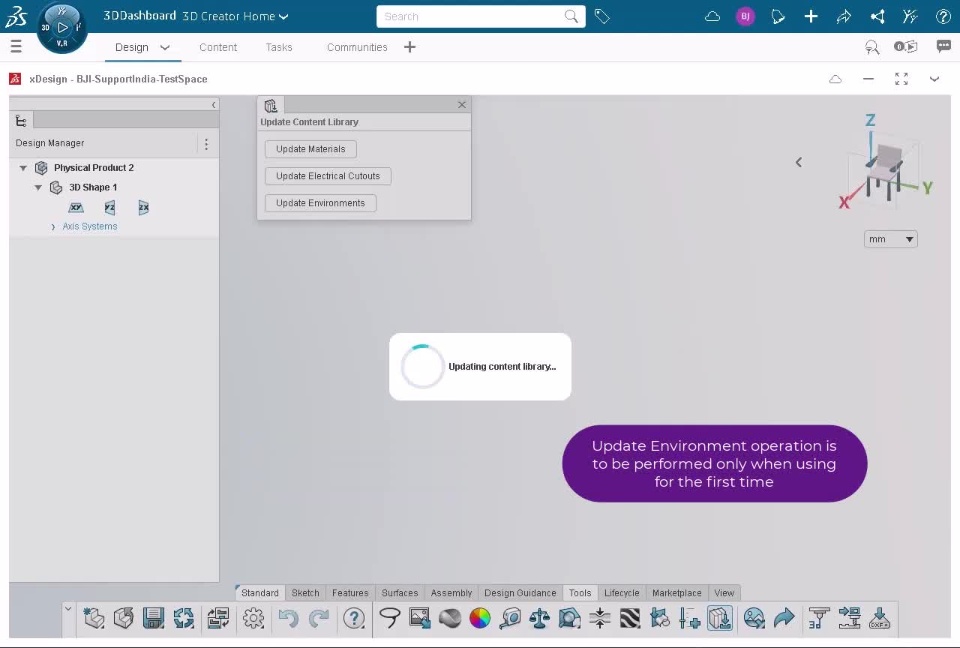Switch to the Communities tab
This screenshot has height=648, width=960.
pos(357,47)
